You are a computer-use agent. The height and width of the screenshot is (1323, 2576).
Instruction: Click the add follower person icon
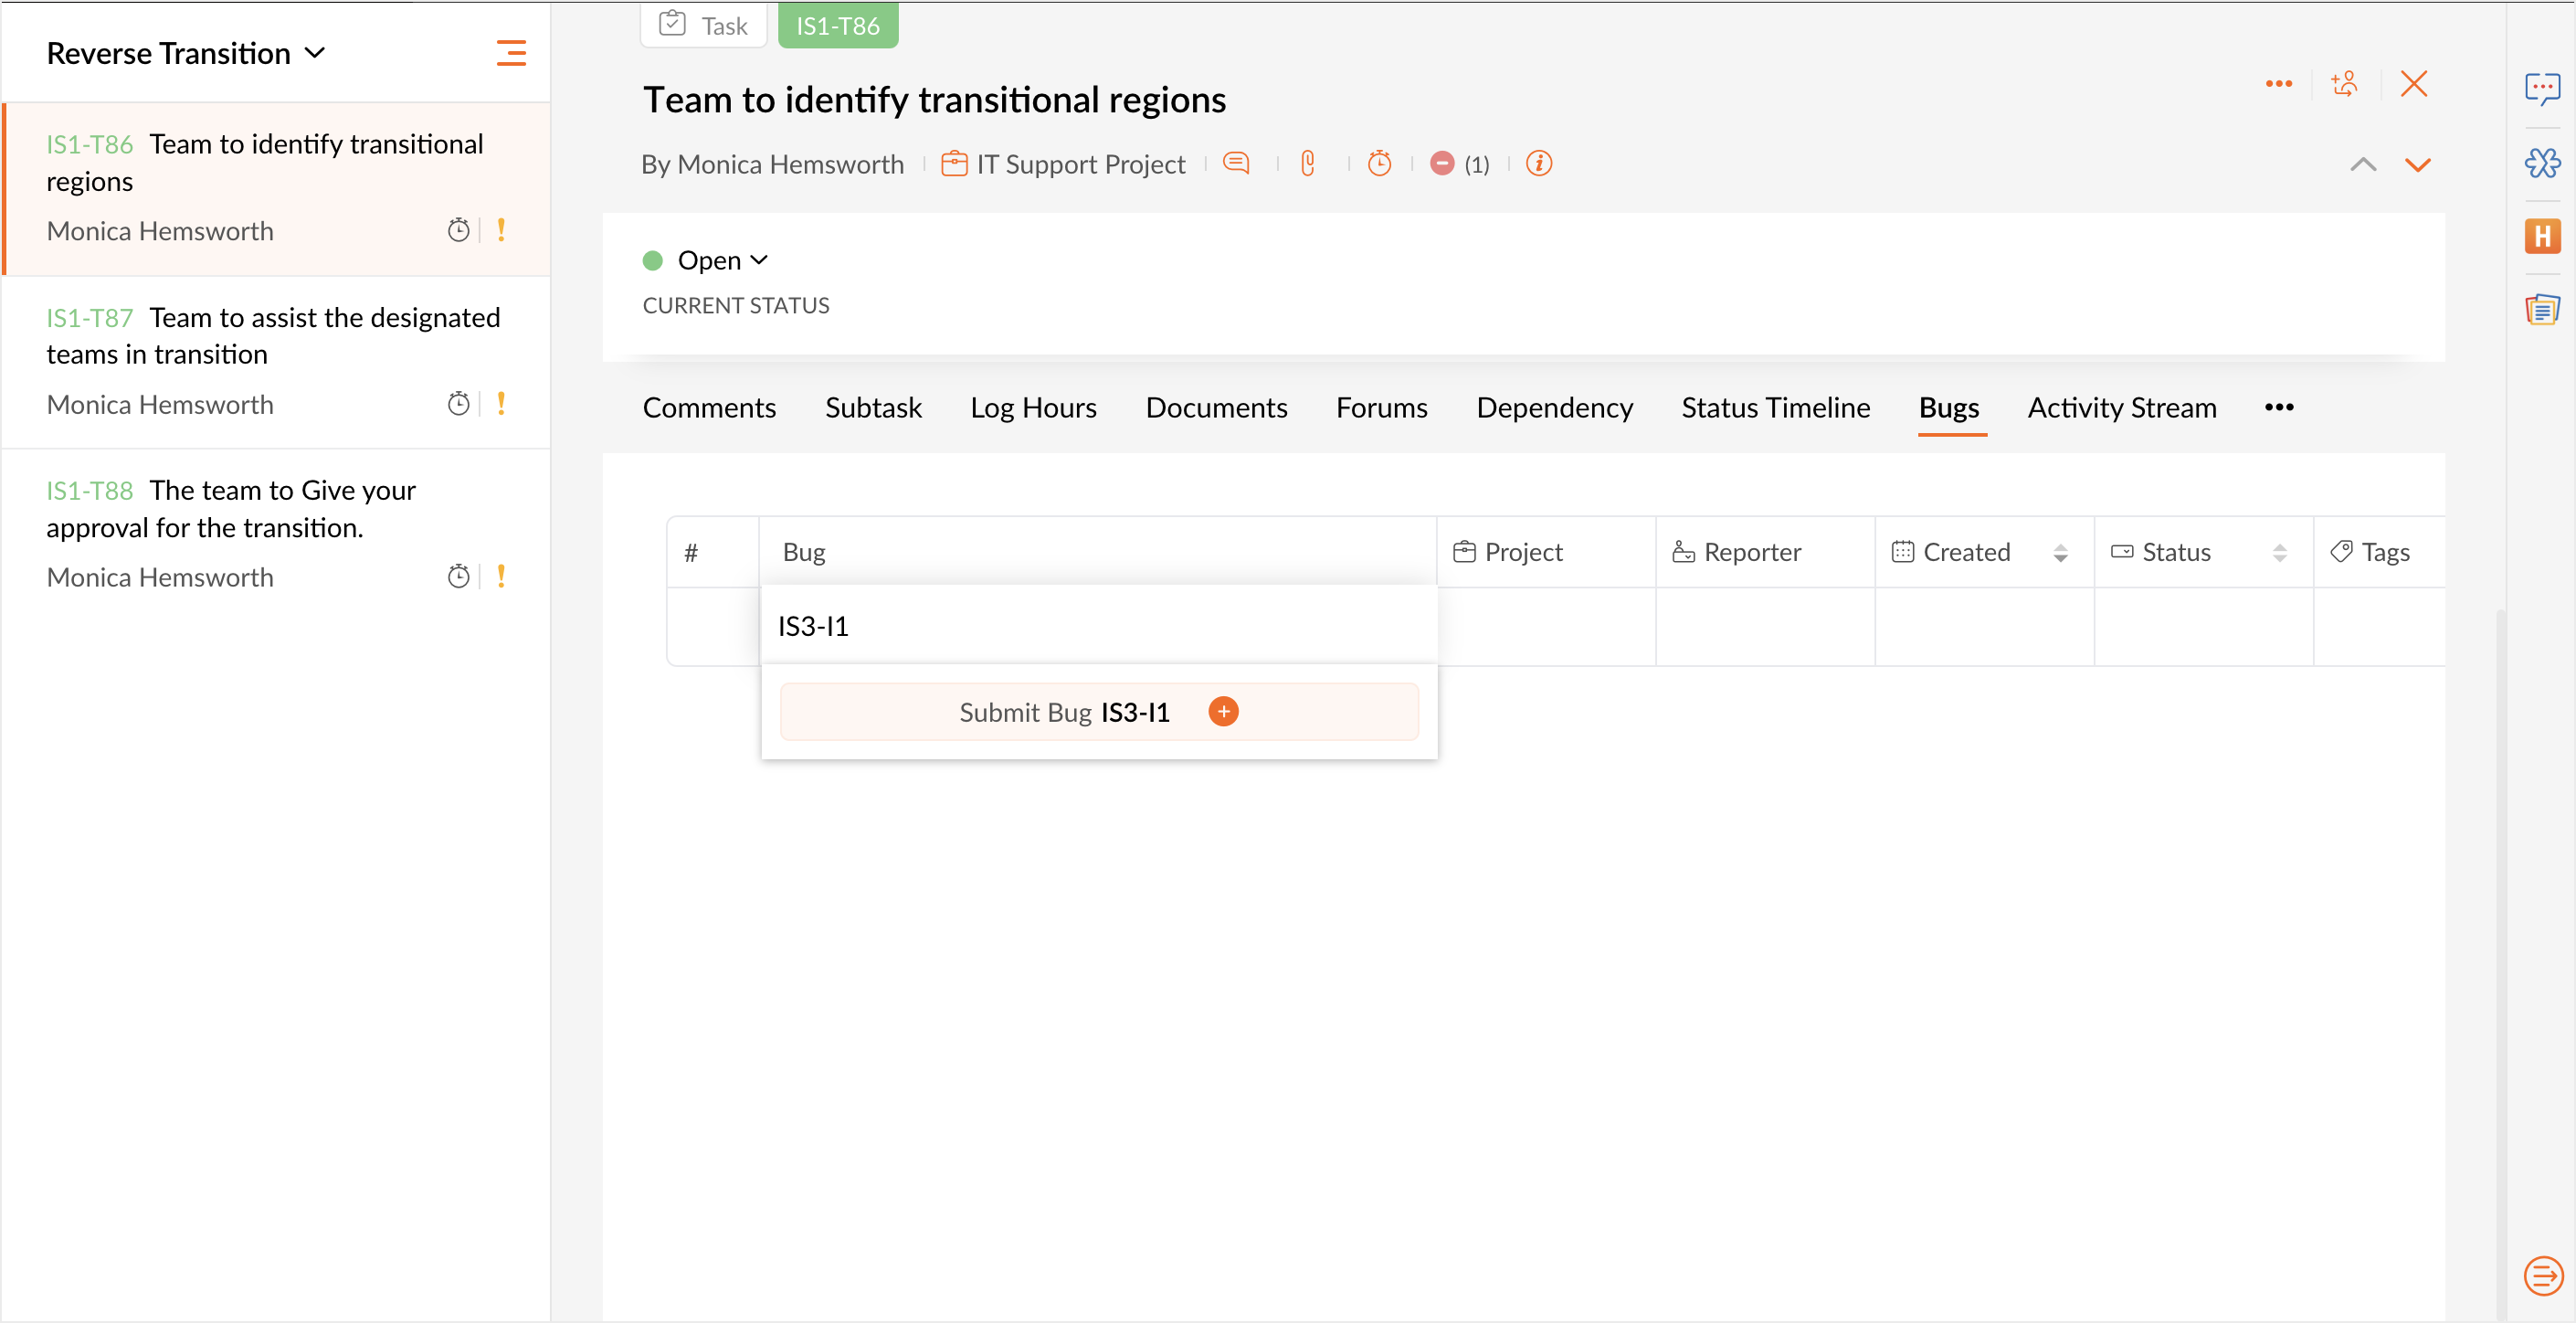pos(2345,84)
